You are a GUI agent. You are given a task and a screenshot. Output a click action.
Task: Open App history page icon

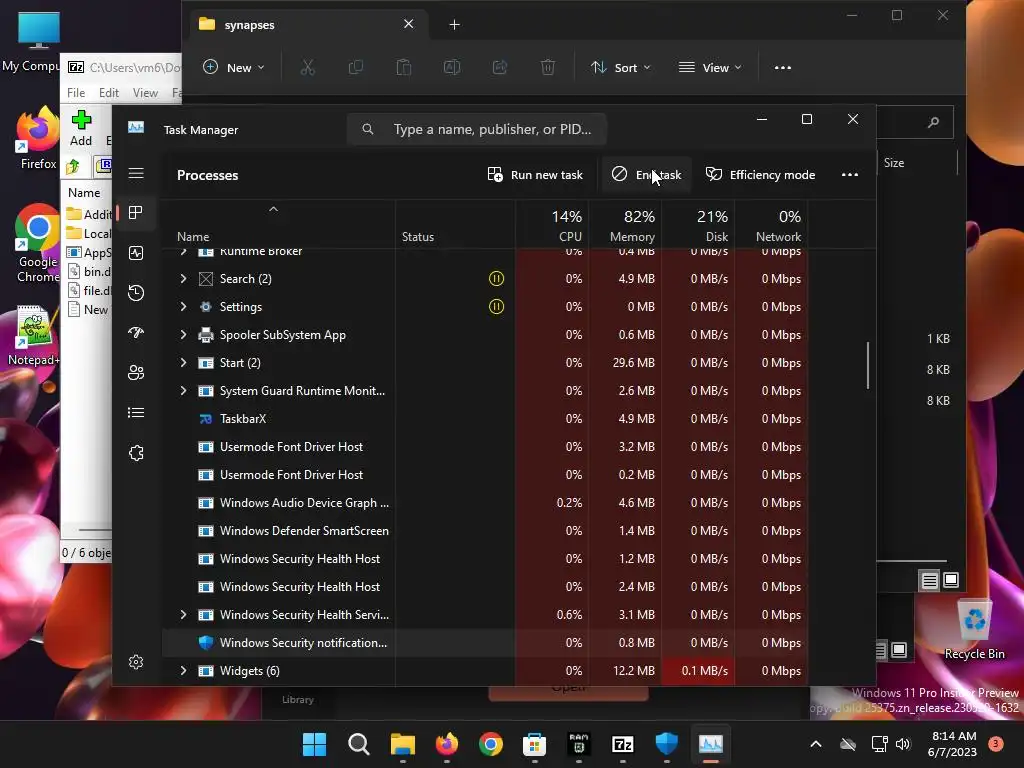(136, 293)
